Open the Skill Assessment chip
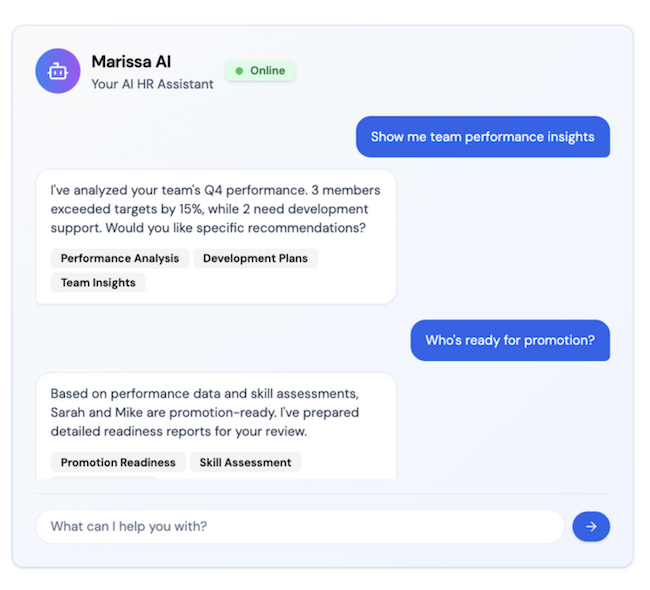 [x=245, y=462]
